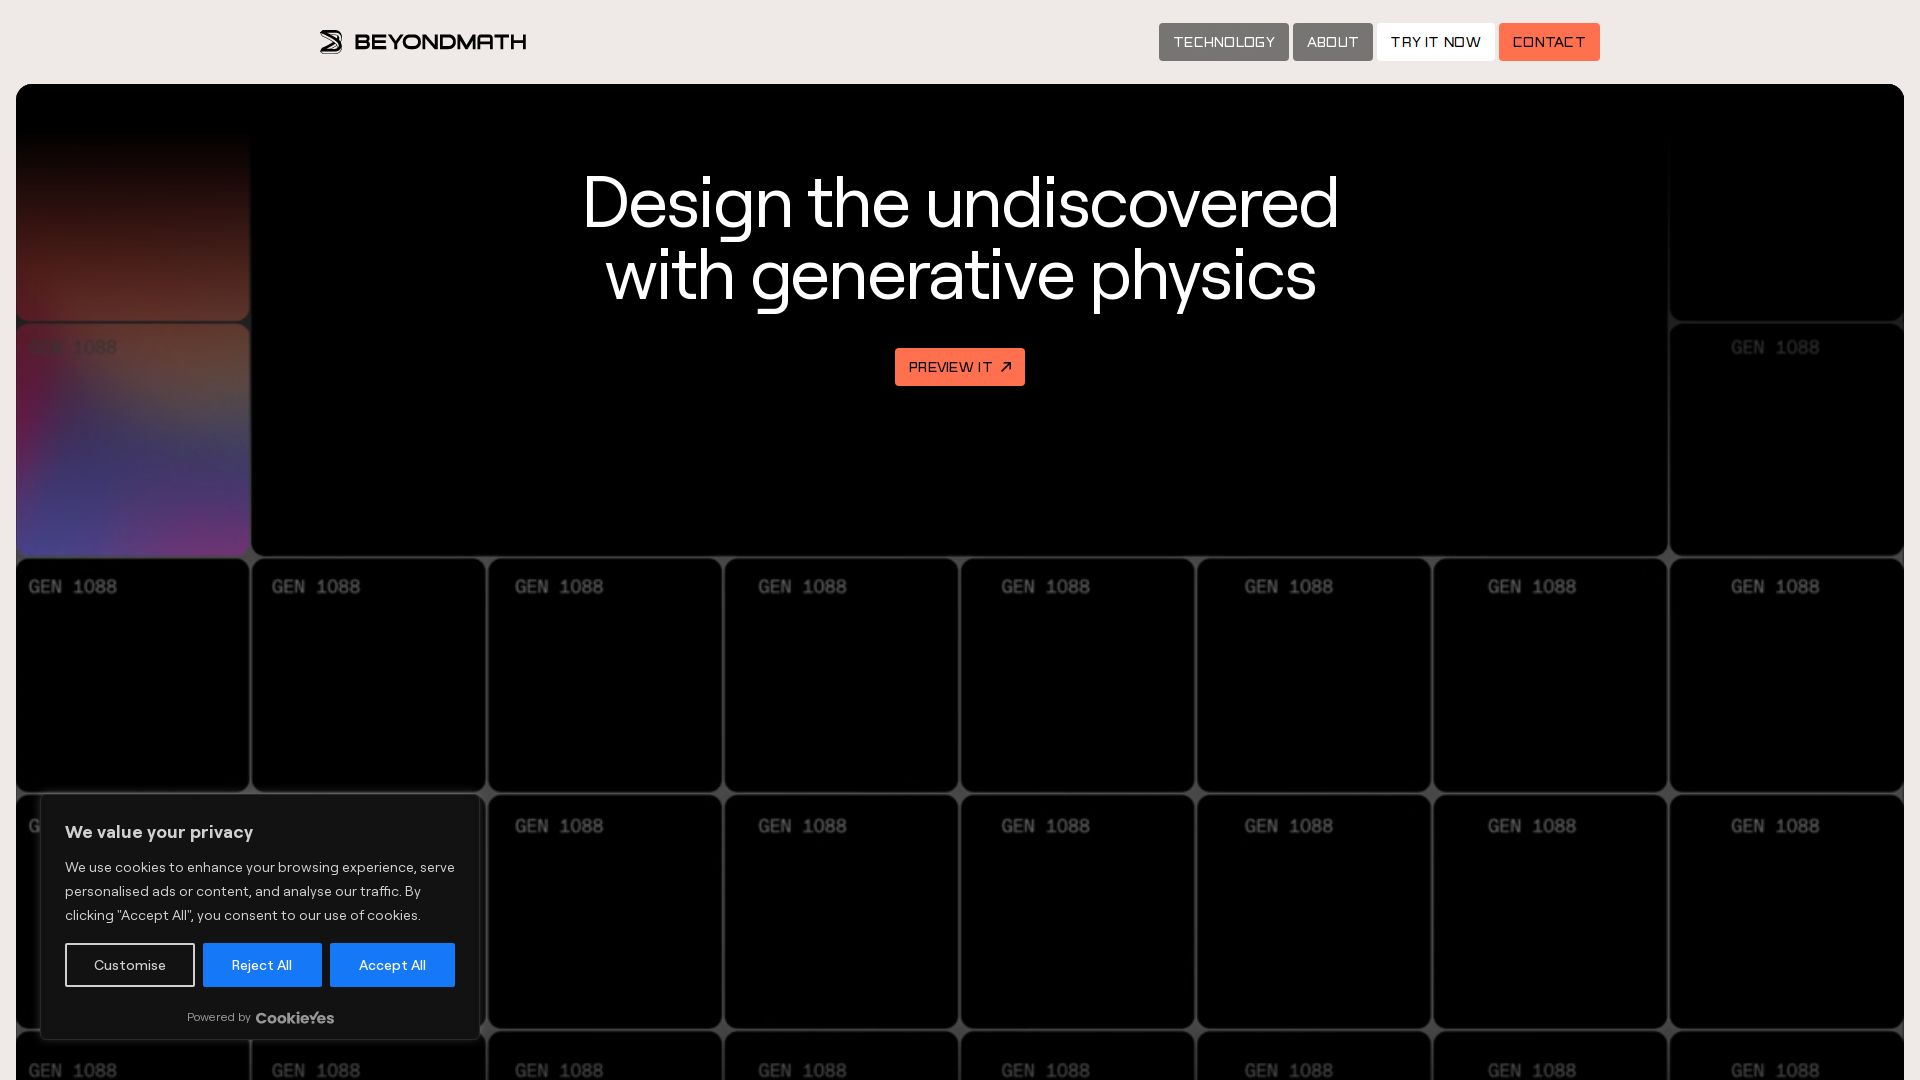
Task: Open the Contact page
Action: point(1548,42)
